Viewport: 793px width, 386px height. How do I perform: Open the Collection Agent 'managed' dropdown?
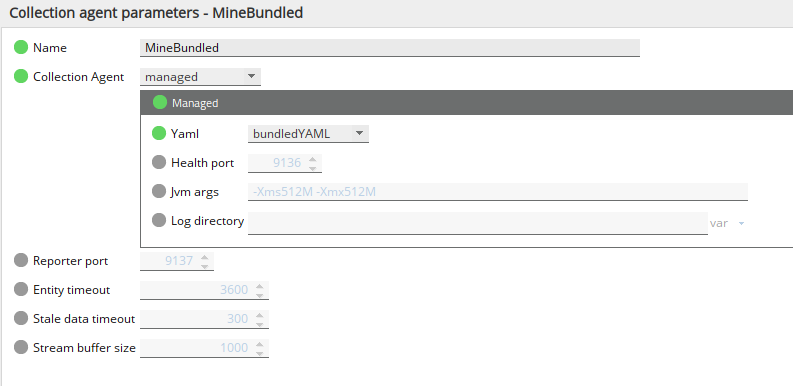coord(200,77)
